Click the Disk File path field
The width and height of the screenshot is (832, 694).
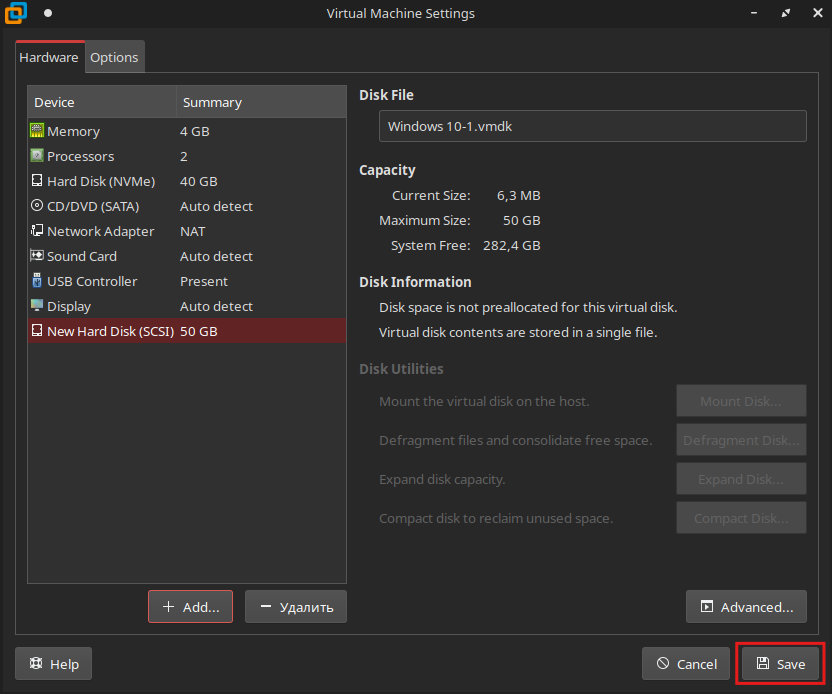pos(592,126)
